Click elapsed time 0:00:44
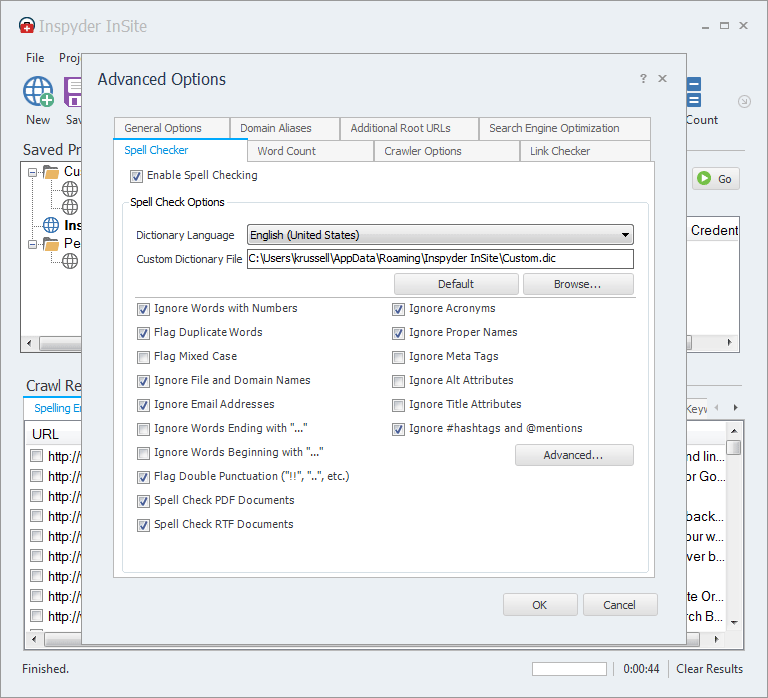 click(641, 669)
